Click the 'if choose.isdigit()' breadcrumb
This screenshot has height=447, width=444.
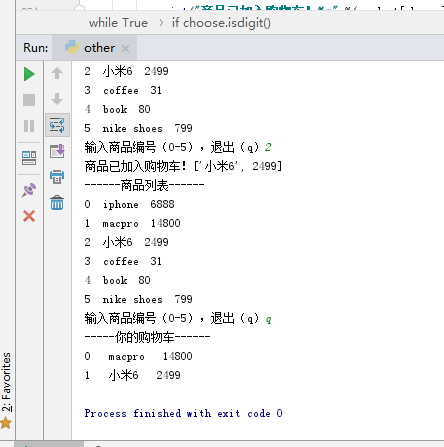click(221, 23)
